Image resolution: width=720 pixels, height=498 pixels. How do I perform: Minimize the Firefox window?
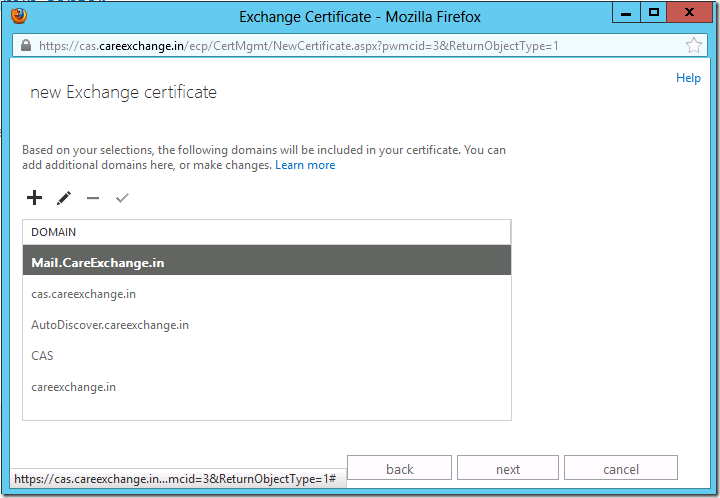pyautogui.click(x=625, y=12)
